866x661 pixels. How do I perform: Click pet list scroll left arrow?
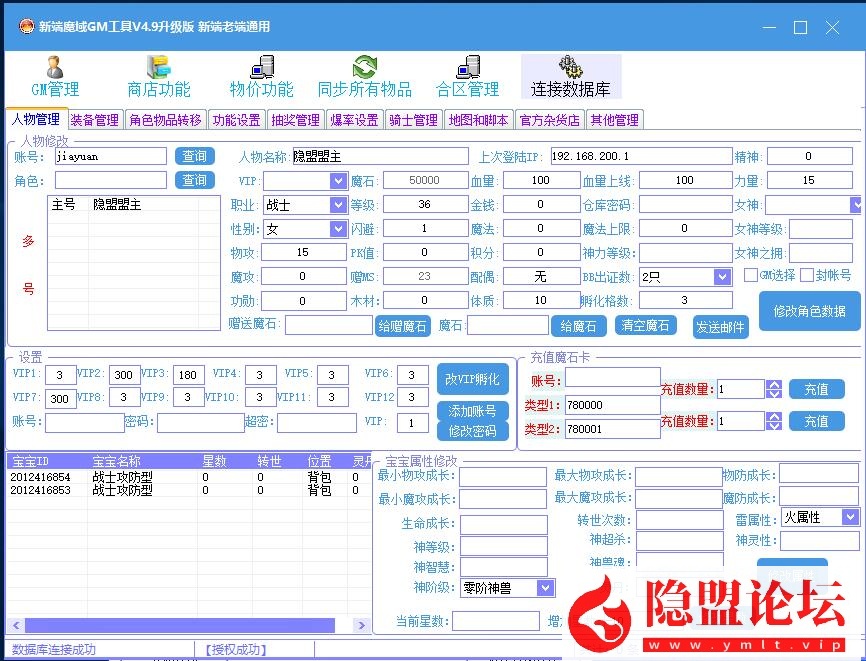[16, 625]
